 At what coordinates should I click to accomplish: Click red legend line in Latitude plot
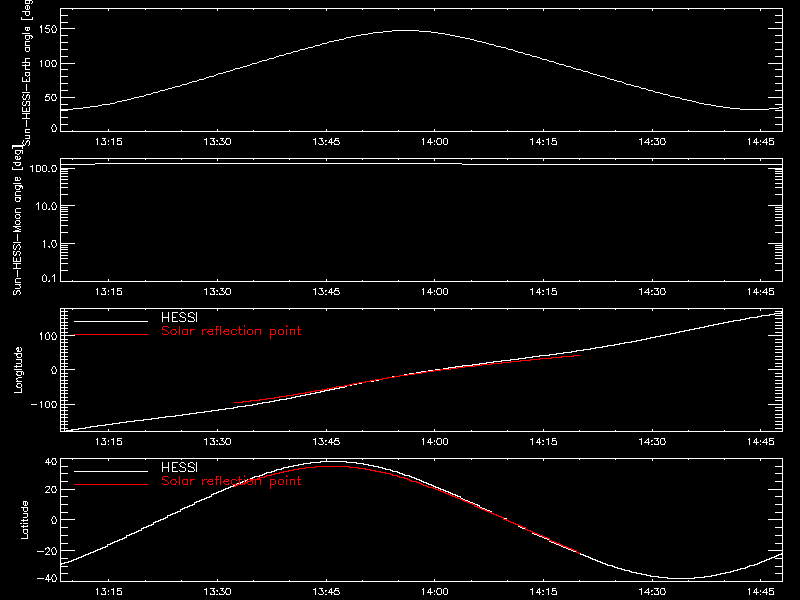click(x=111, y=485)
